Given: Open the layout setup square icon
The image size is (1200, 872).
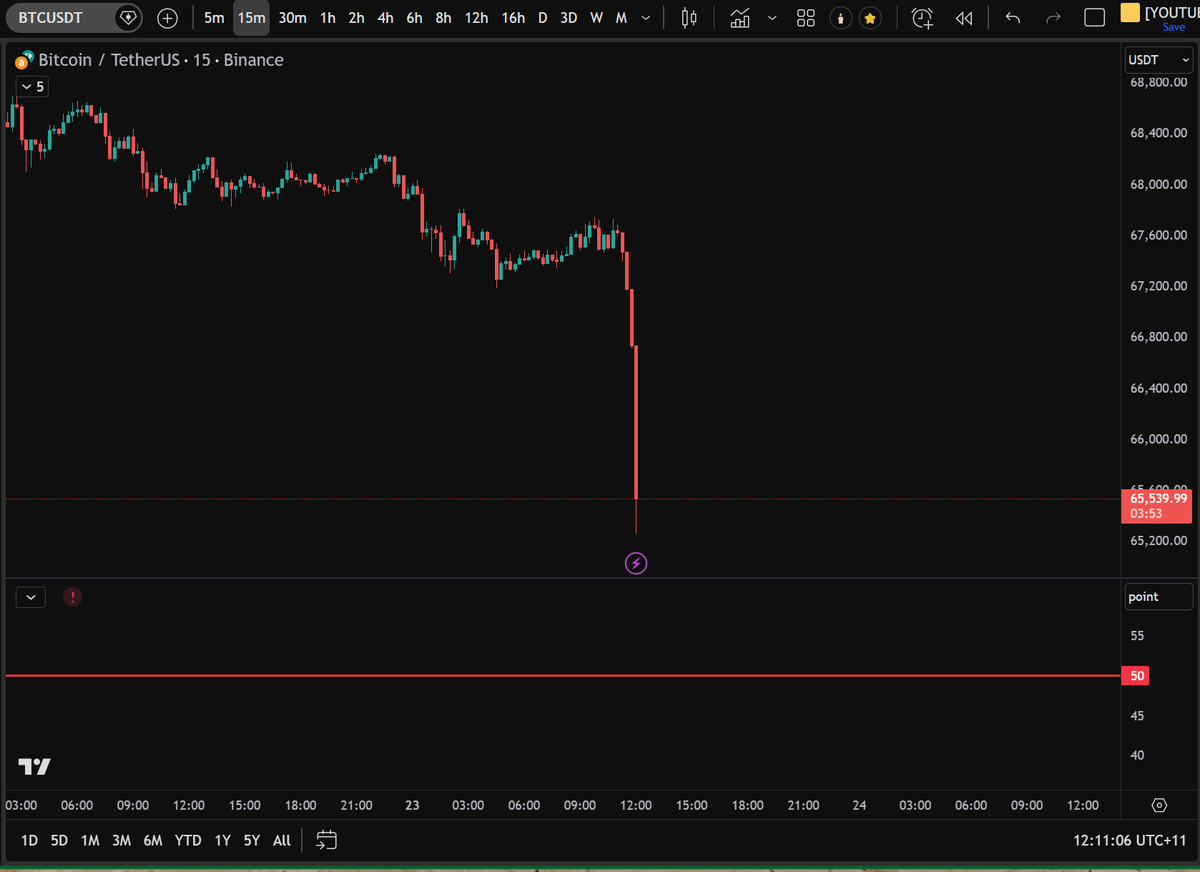Looking at the screenshot, I should tap(1095, 18).
